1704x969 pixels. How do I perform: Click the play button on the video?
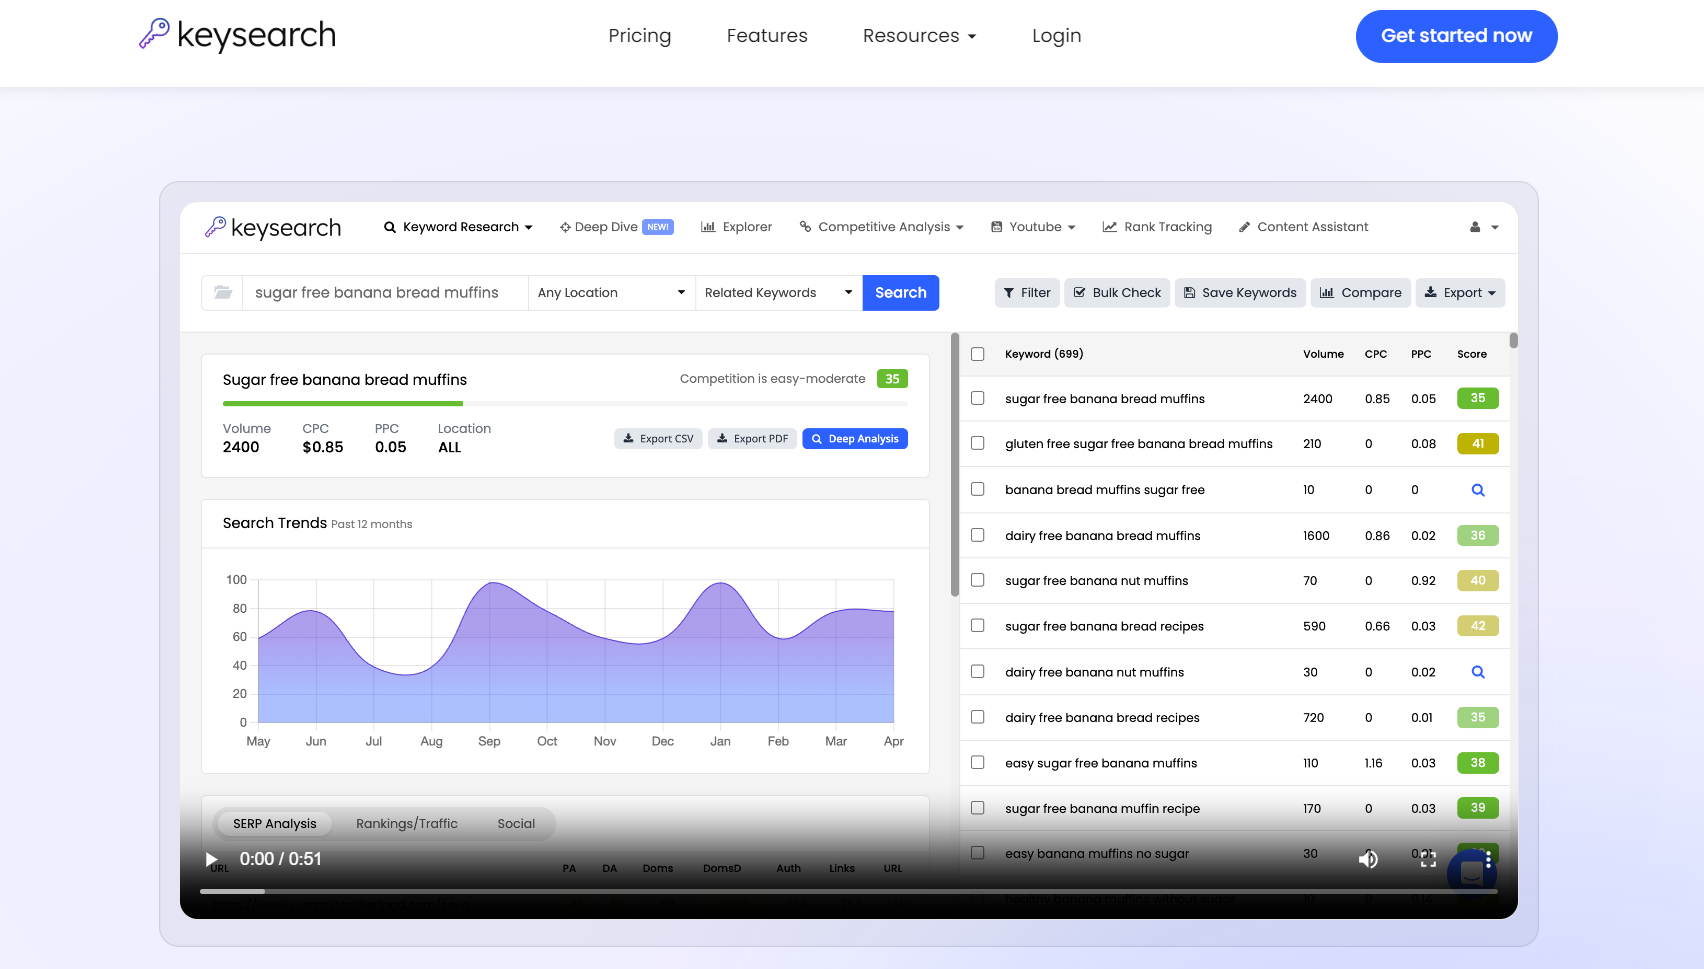(212, 860)
